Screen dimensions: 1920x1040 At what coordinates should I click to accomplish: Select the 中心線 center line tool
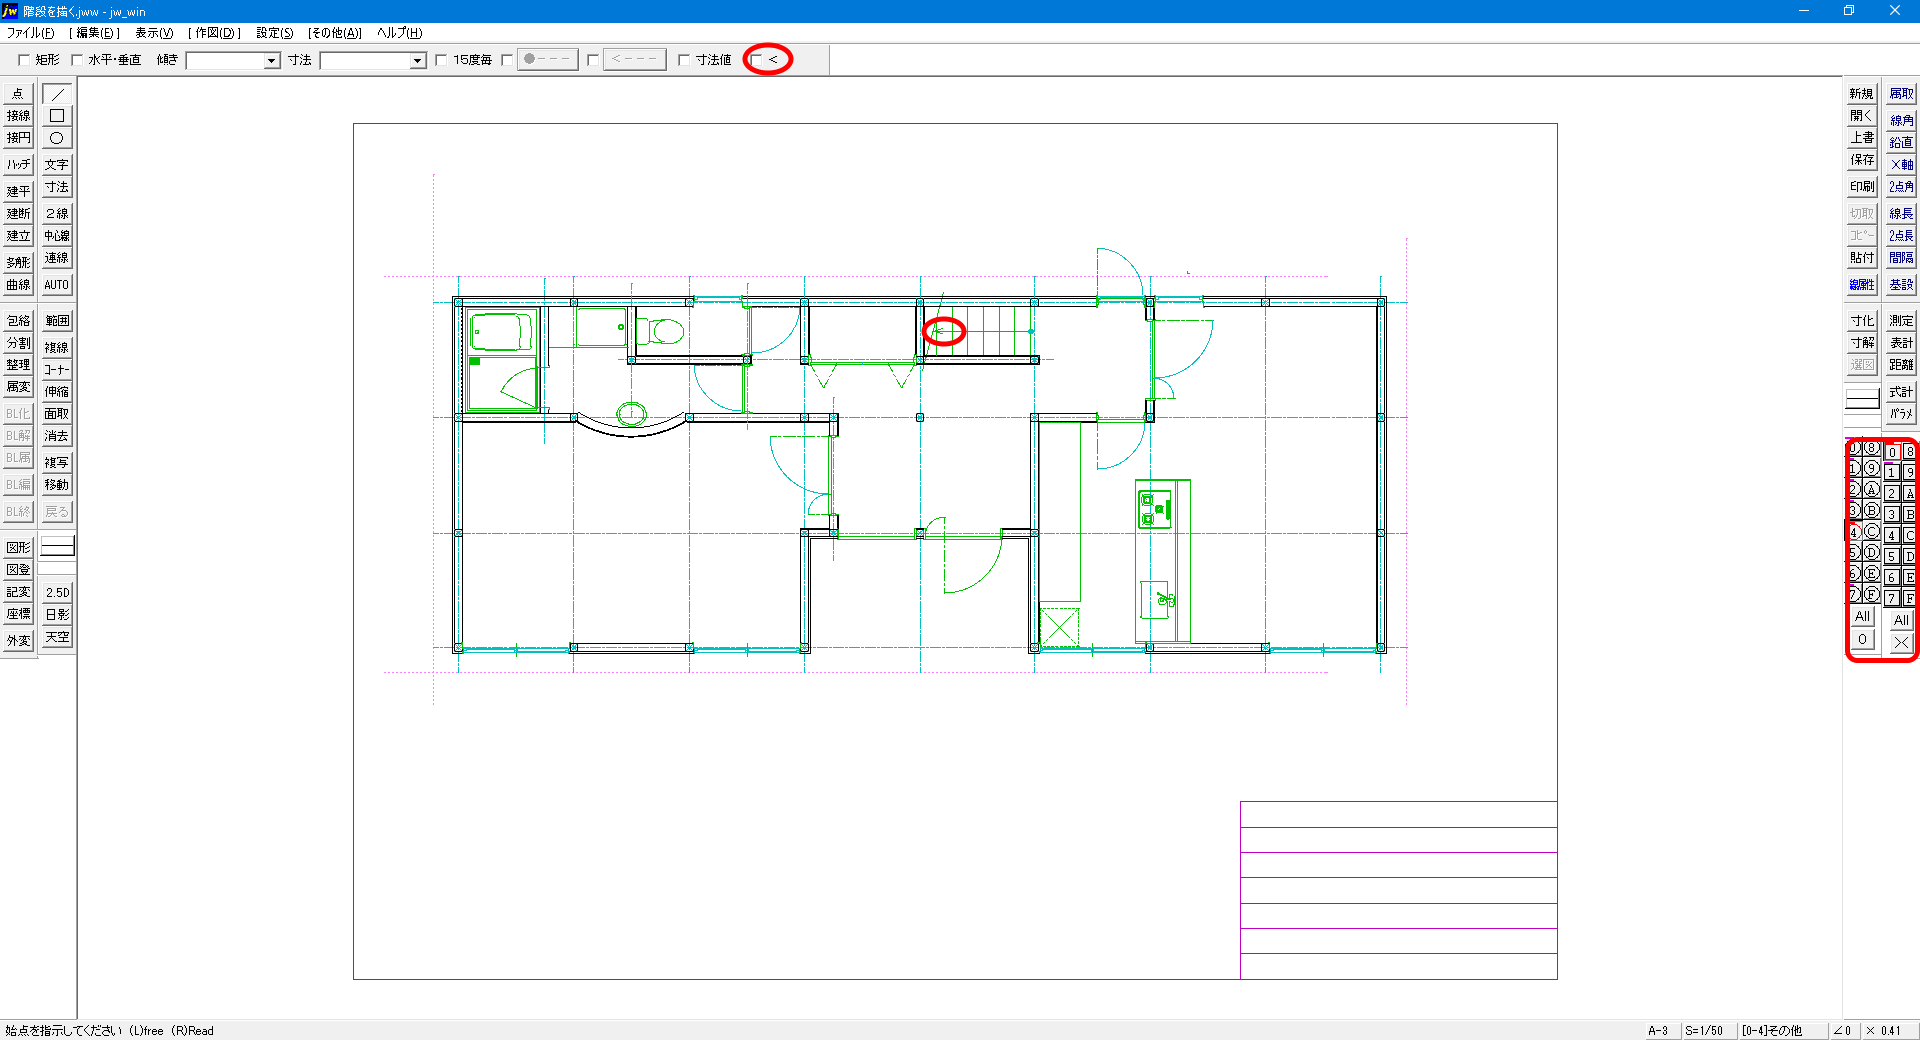[57, 236]
